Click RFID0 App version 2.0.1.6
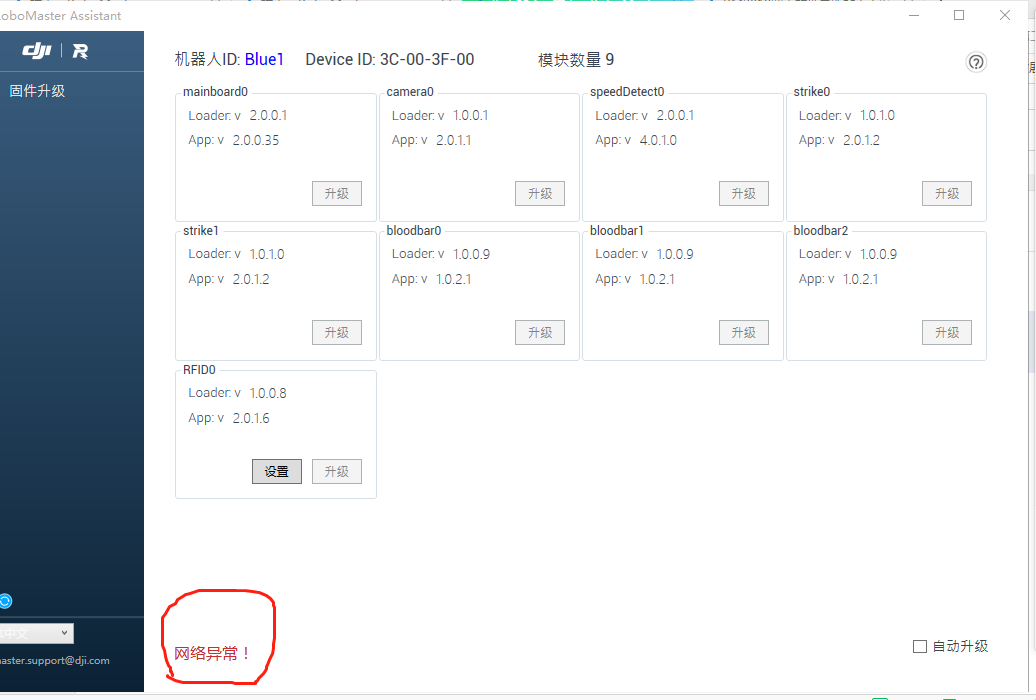Screen dimensions: 1036x700 pyautogui.click(x=251, y=418)
